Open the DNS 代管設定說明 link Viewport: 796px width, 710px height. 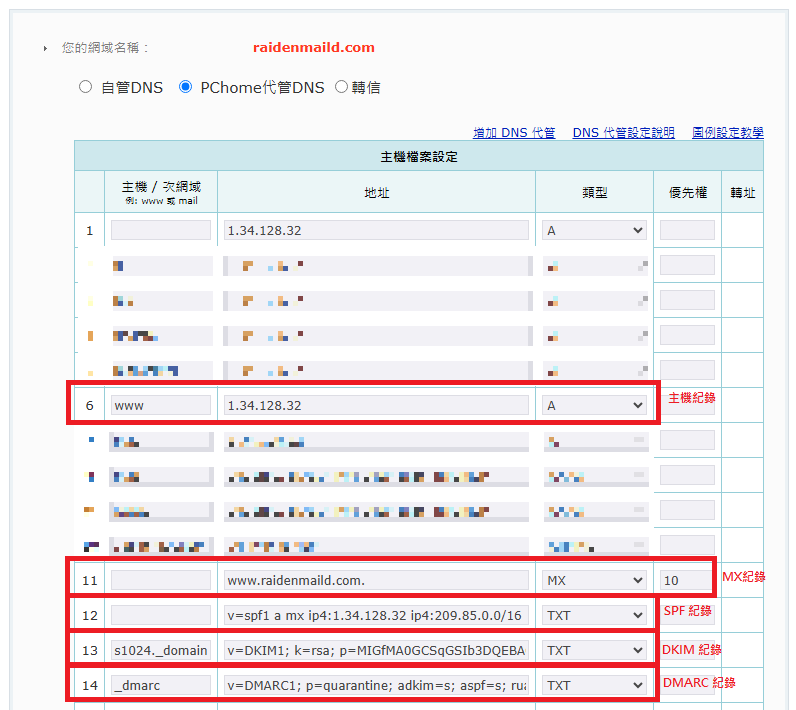tap(623, 132)
